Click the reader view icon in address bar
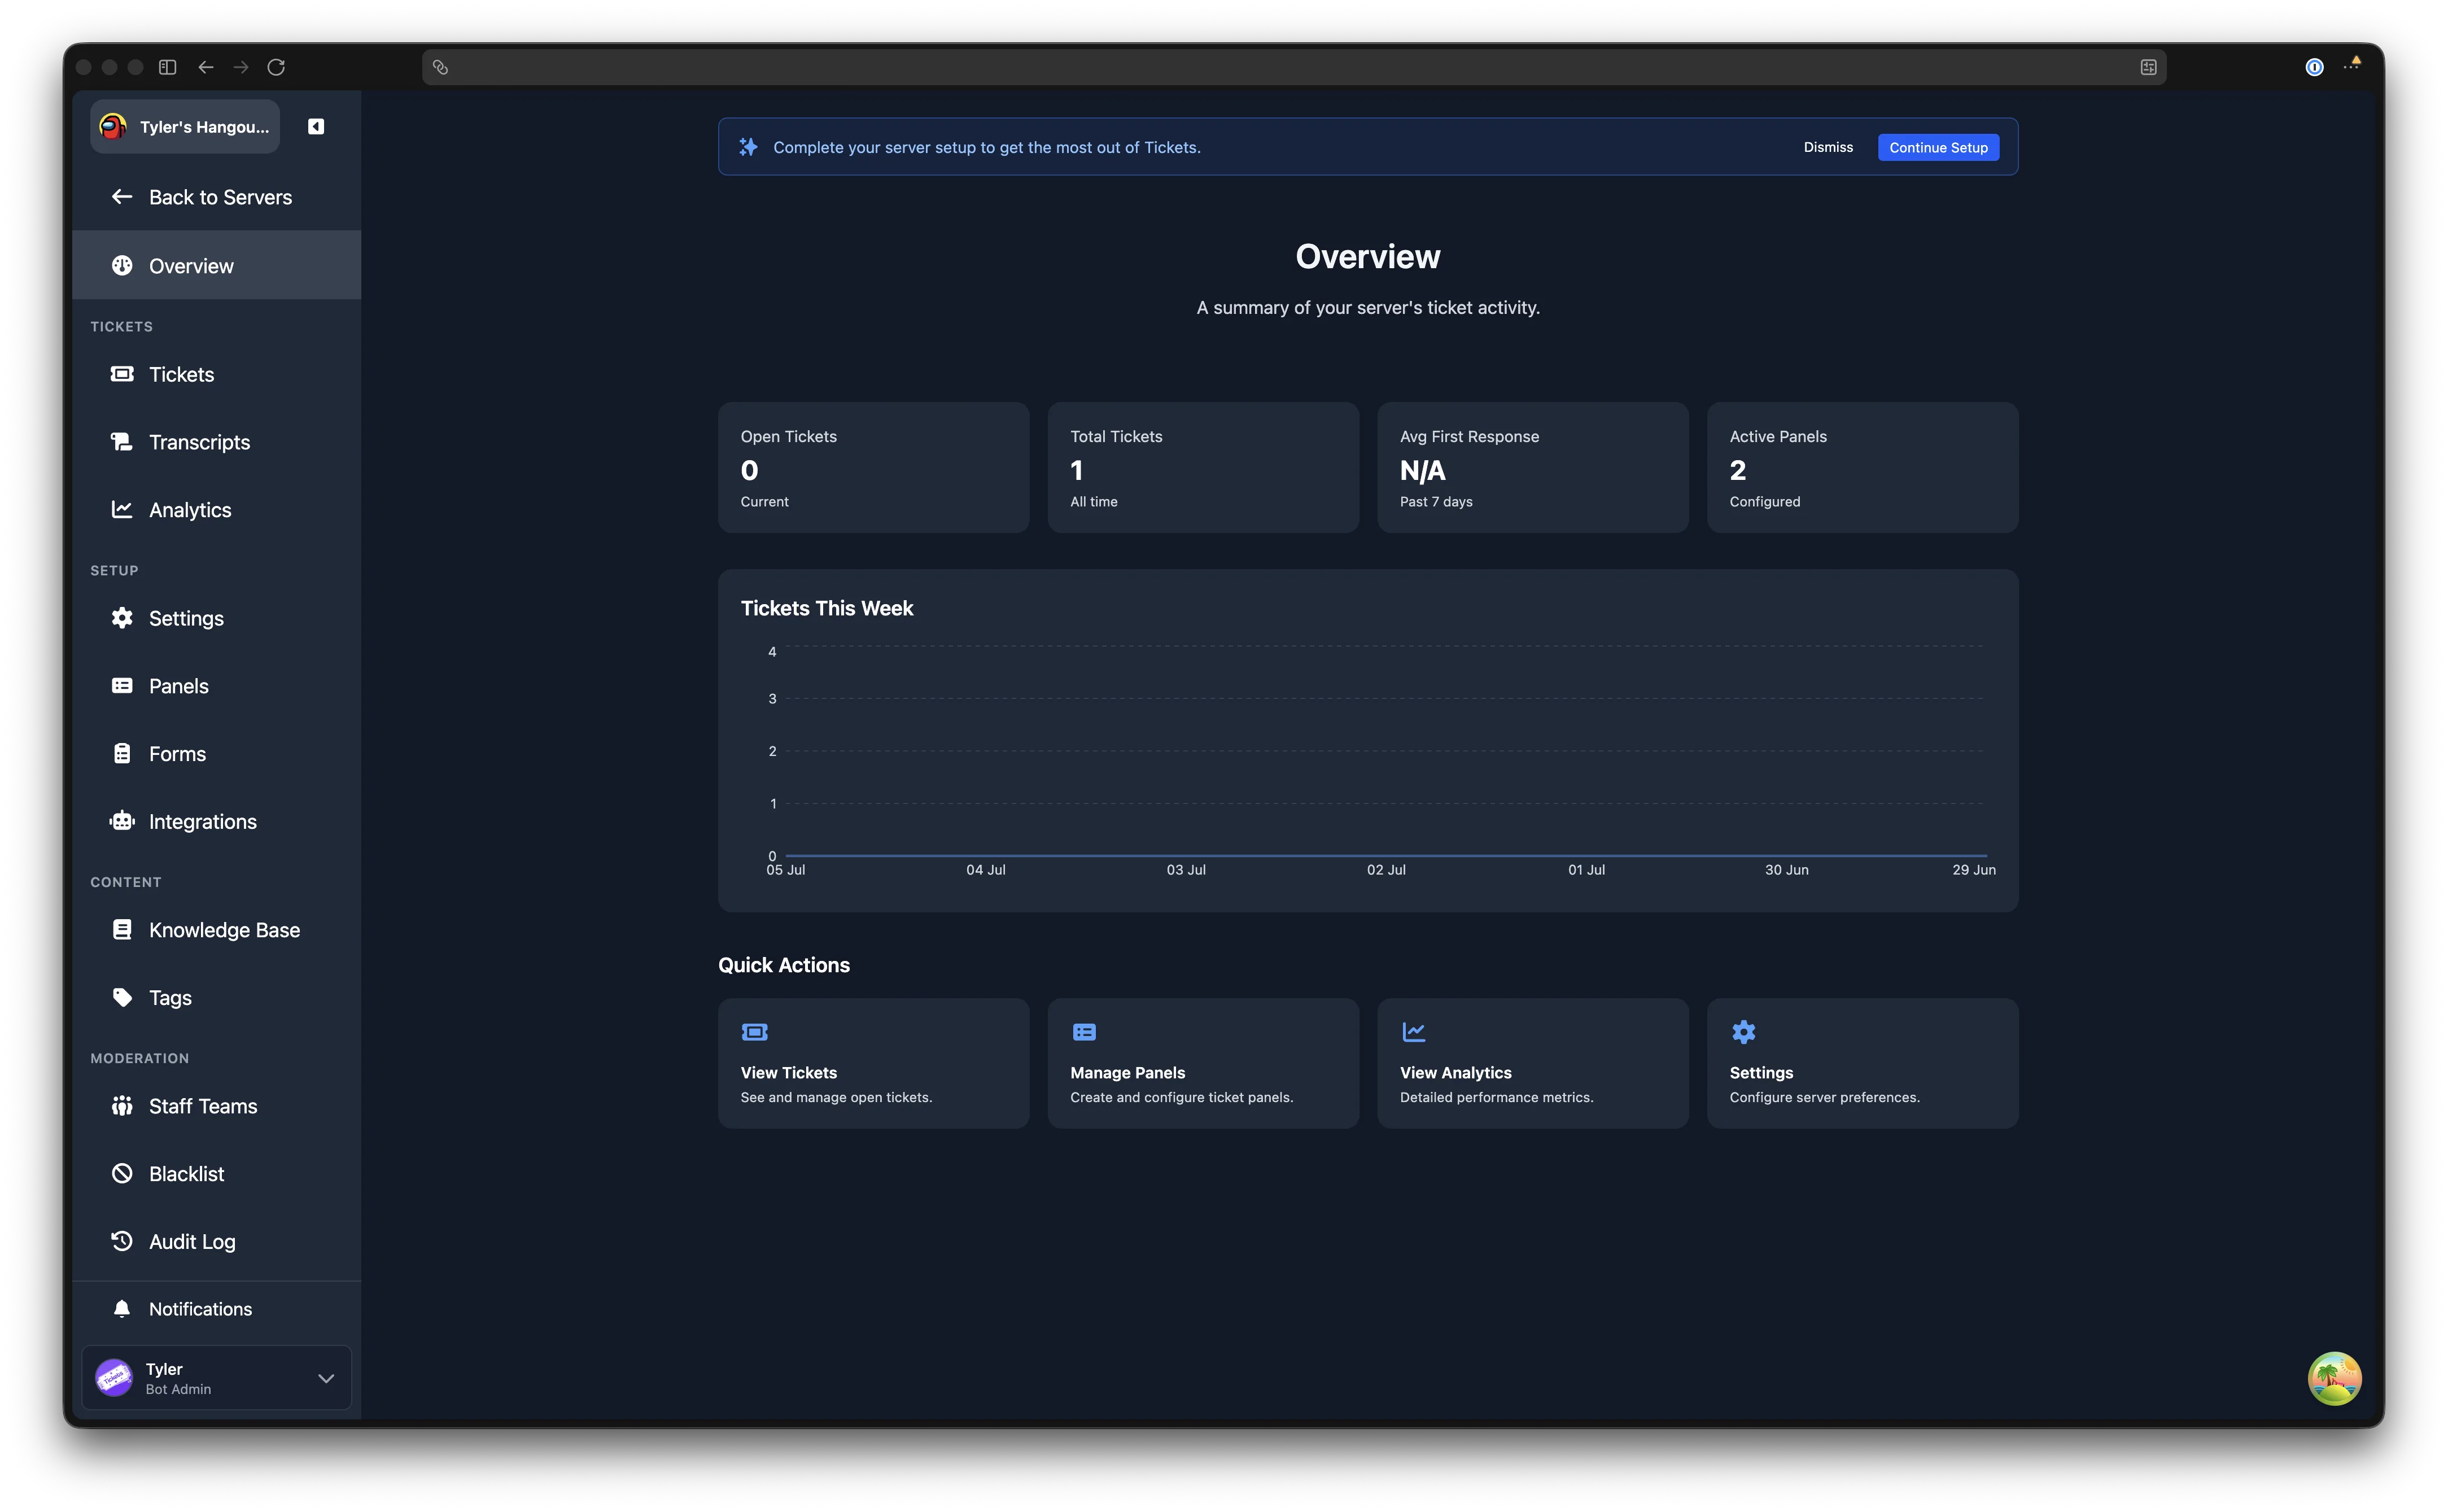This screenshot has width=2448, height=1512. (2148, 67)
